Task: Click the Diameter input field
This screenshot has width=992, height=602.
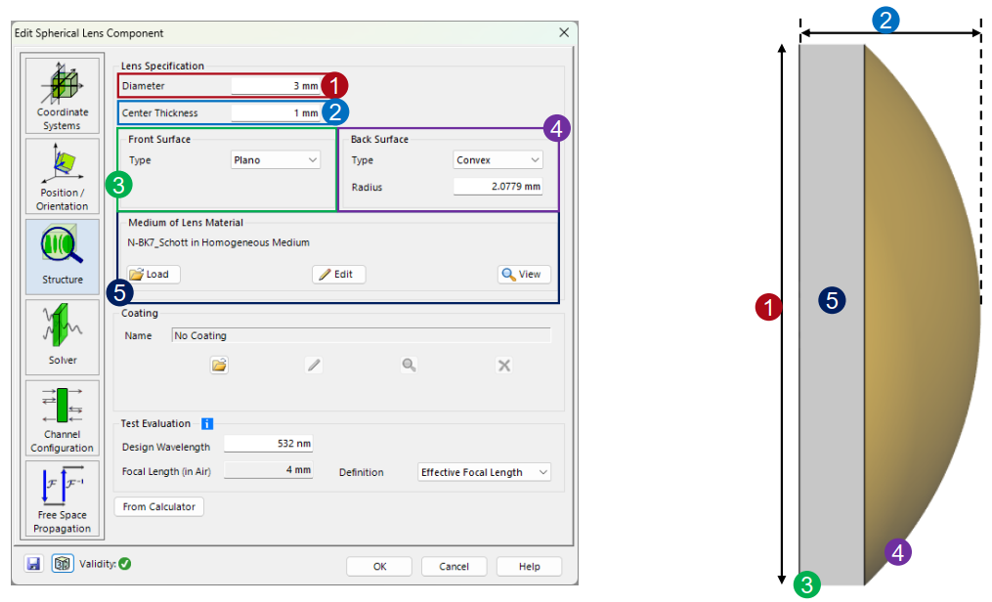Action: pos(276,85)
